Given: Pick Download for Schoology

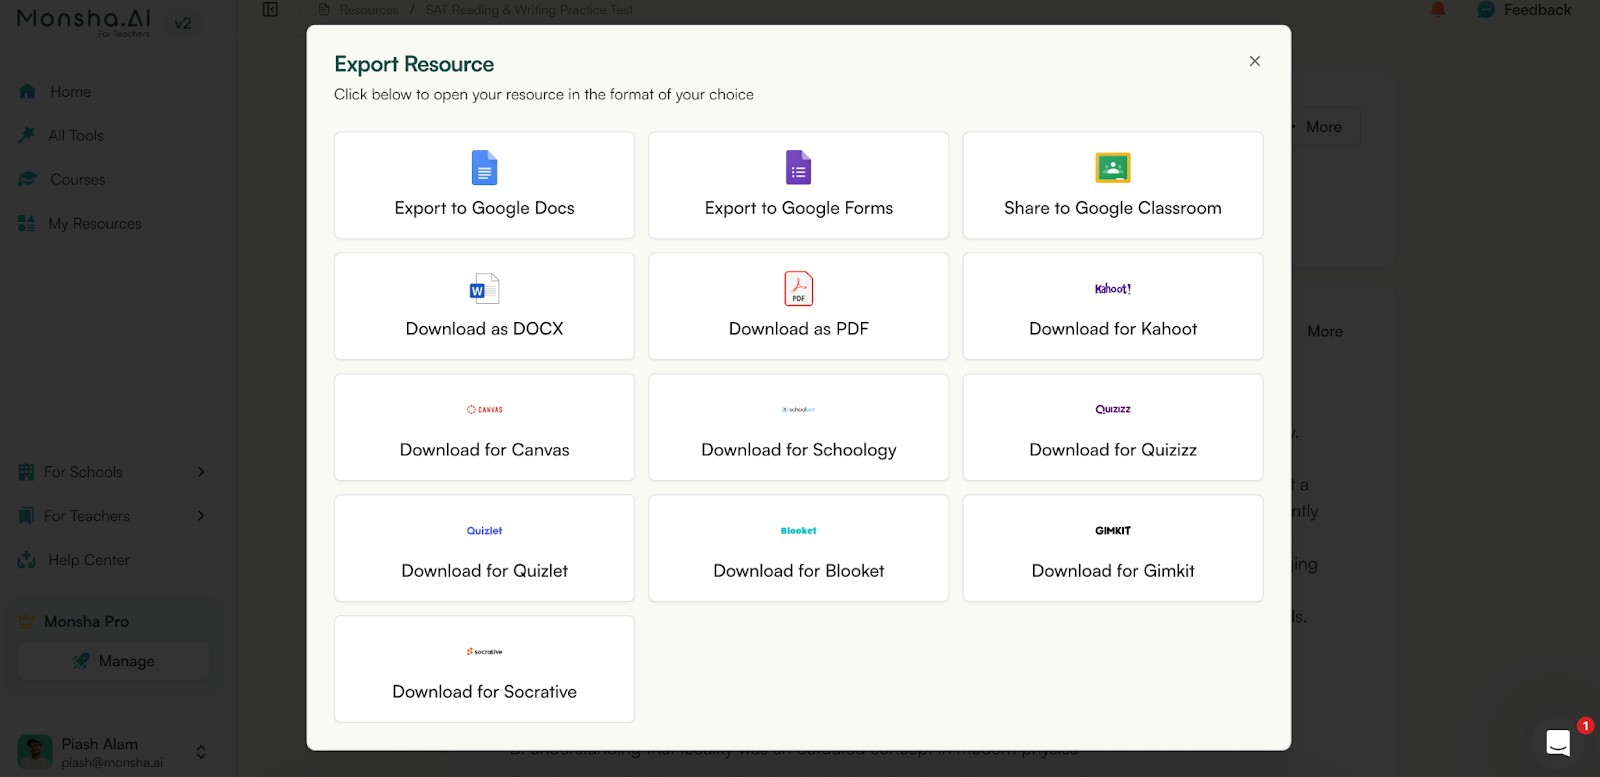Looking at the screenshot, I should coord(798,427).
